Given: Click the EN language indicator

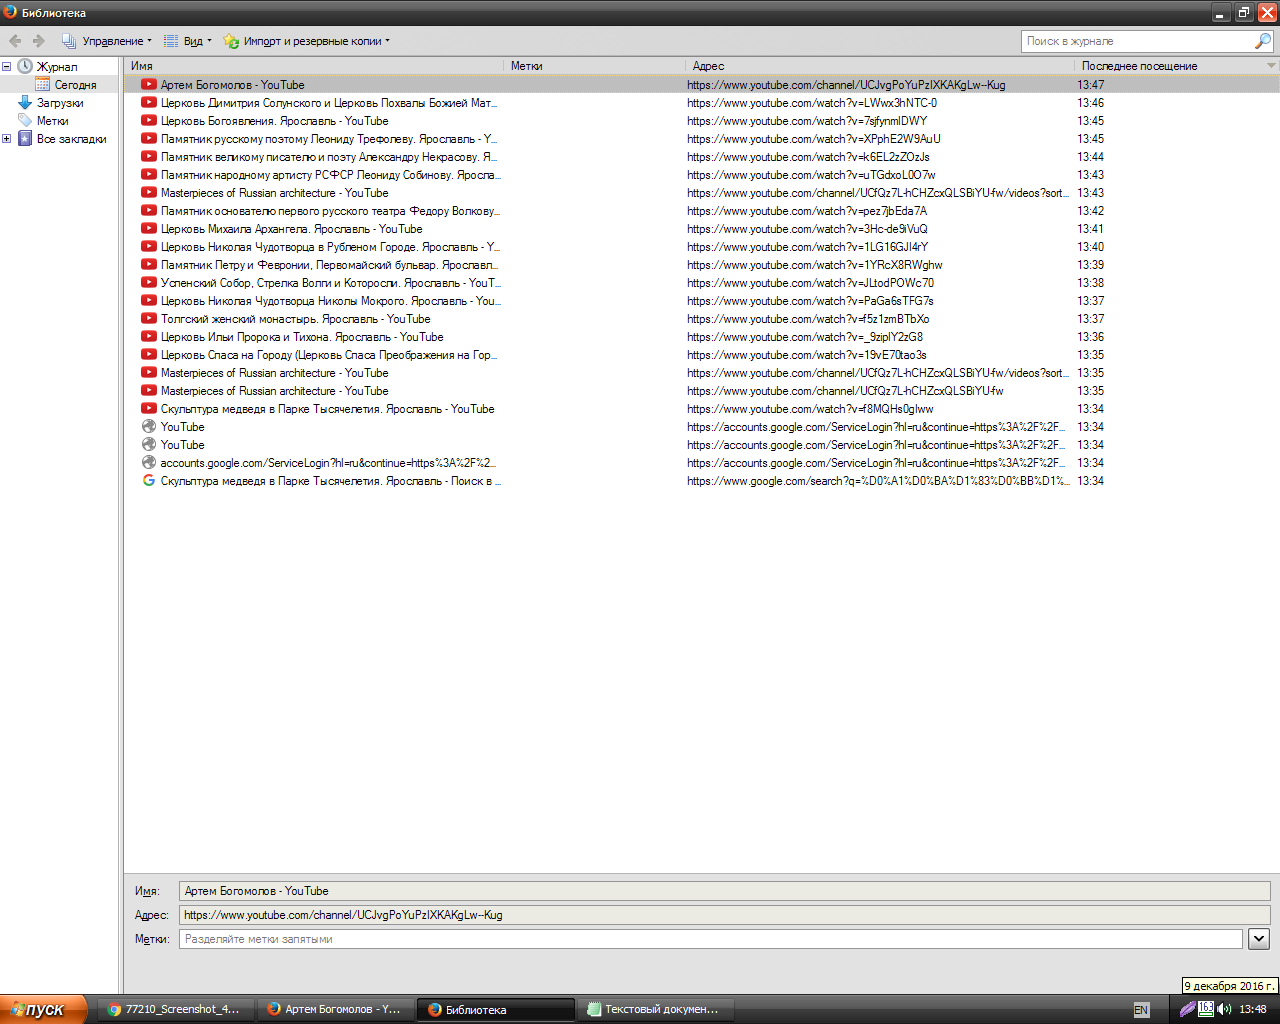Looking at the screenshot, I should coord(1141,1010).
